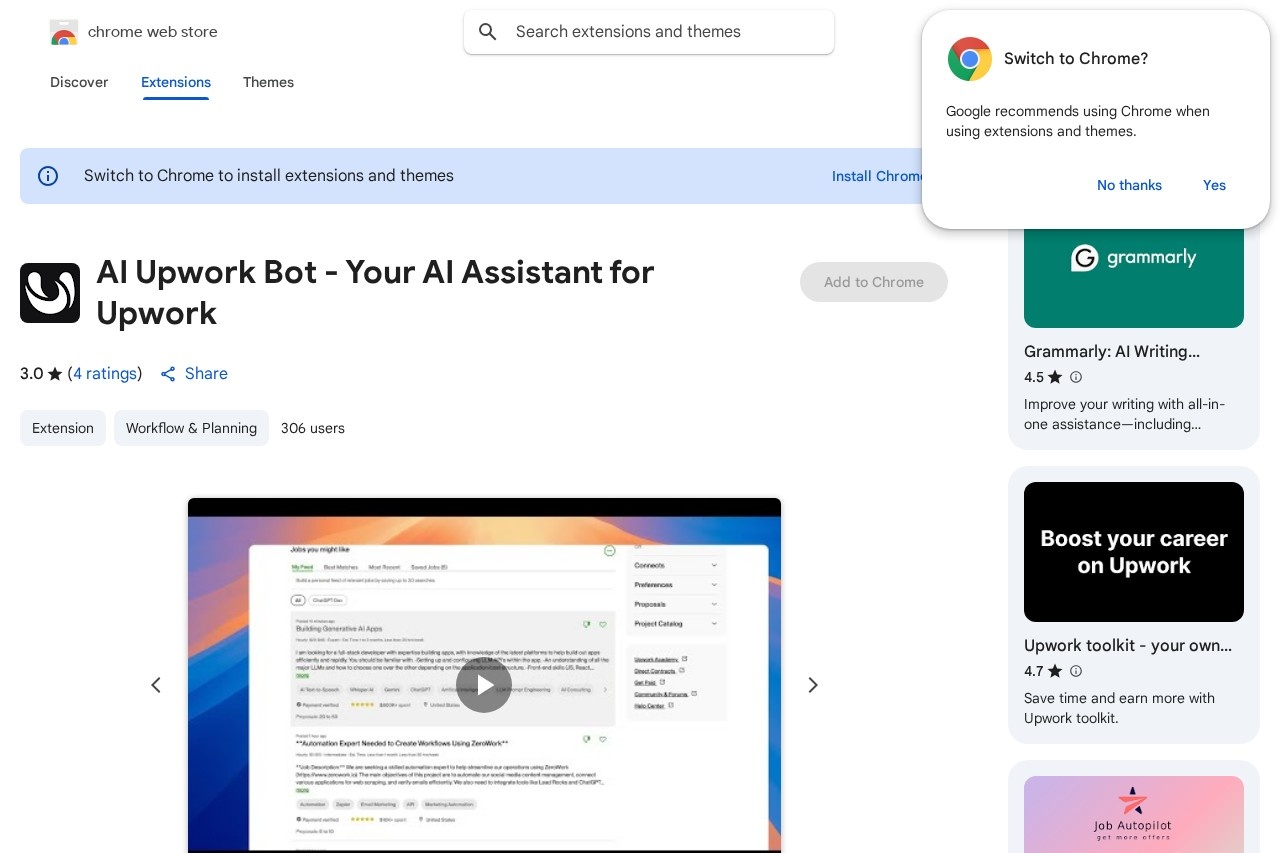Click the next arrow in the media carousel
1280x853 pixels.
[812, 685]
